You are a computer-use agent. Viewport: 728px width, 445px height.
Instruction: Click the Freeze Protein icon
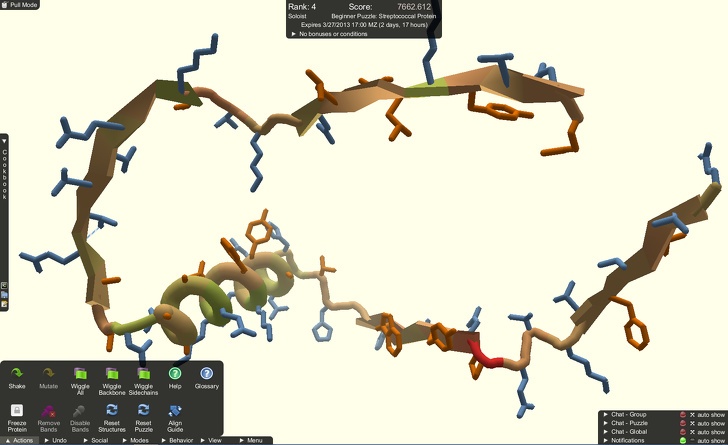point(17,410)
